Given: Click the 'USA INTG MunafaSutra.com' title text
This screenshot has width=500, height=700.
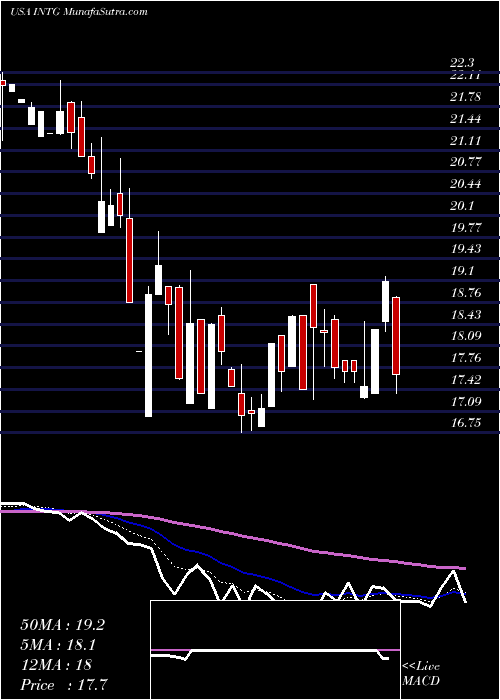Looking at the screenshot, I should [x=79, y=12].
